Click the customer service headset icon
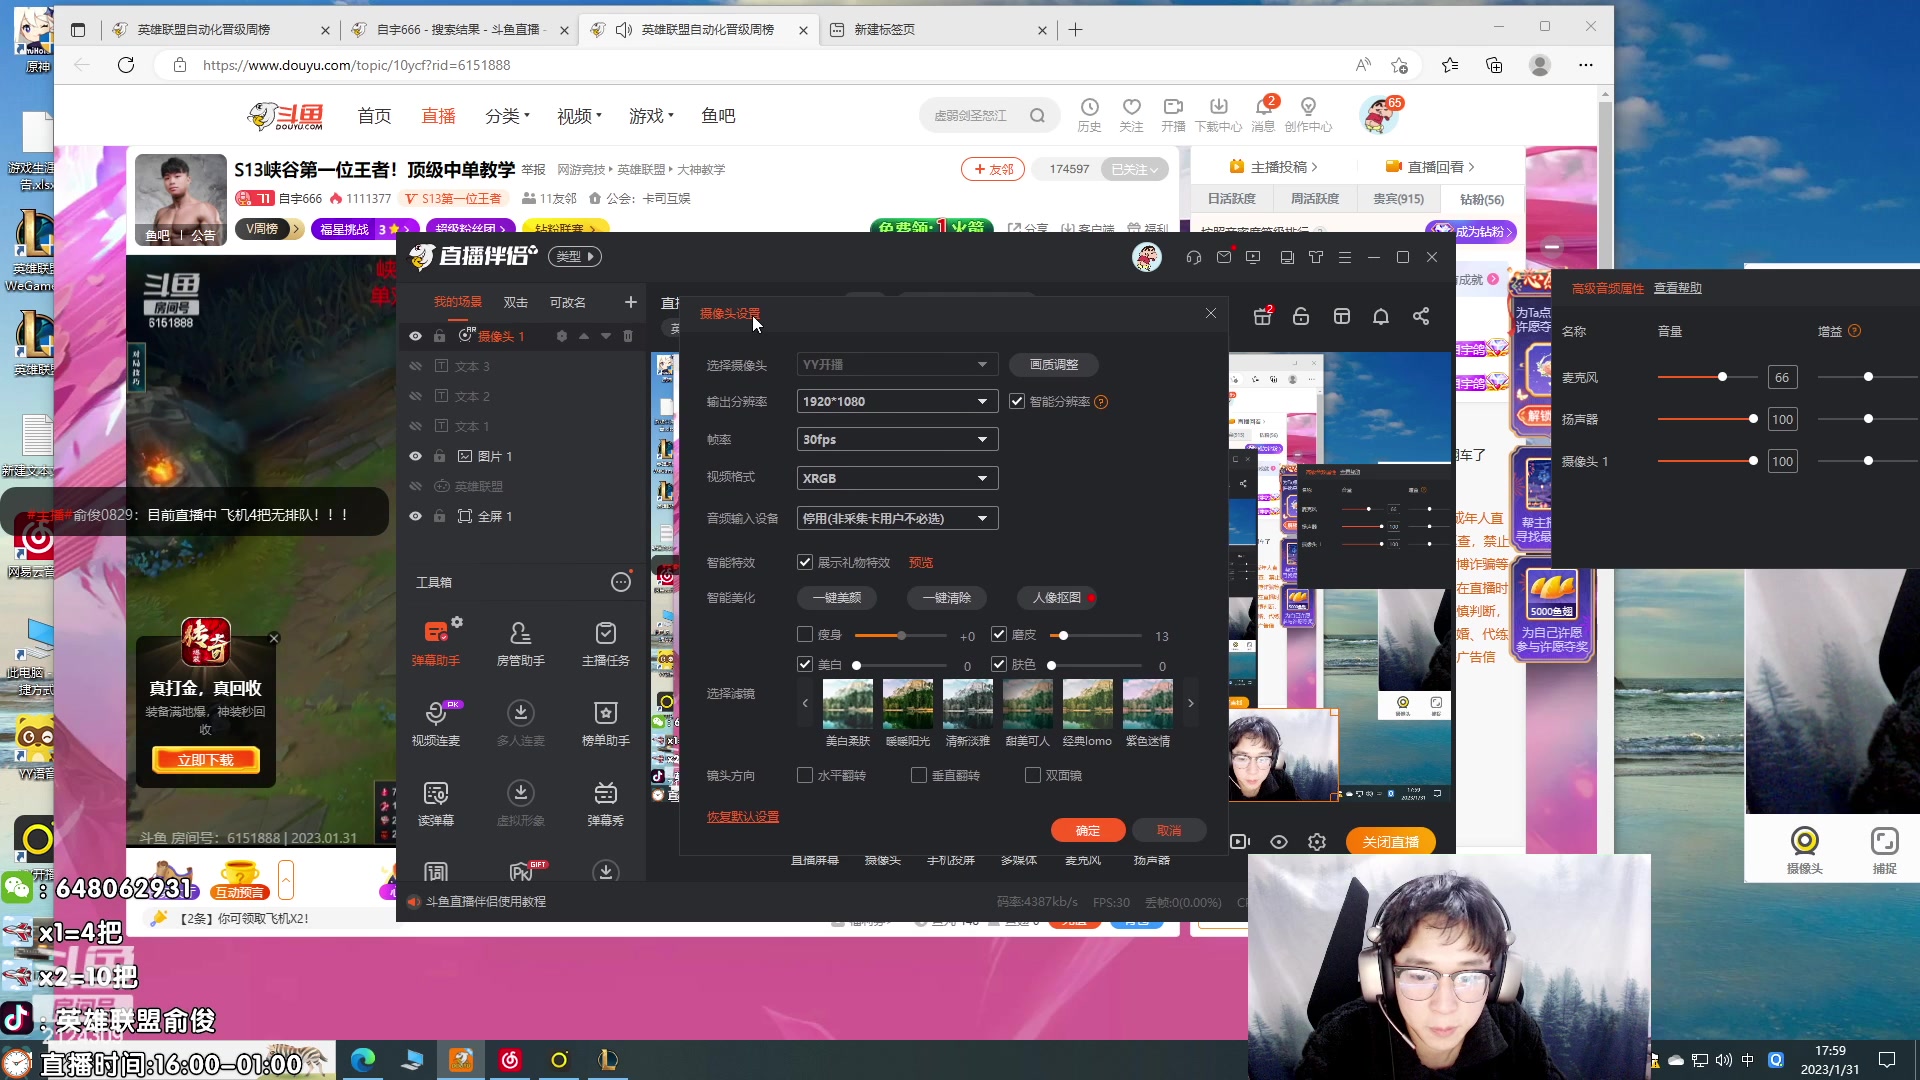Screen dimensions: 1920x1080 1194,257
